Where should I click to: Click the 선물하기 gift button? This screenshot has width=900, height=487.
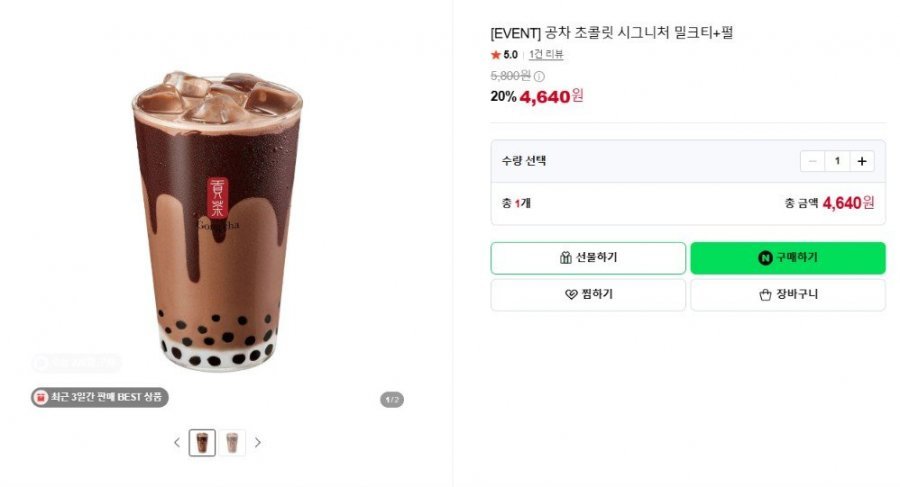588,258
